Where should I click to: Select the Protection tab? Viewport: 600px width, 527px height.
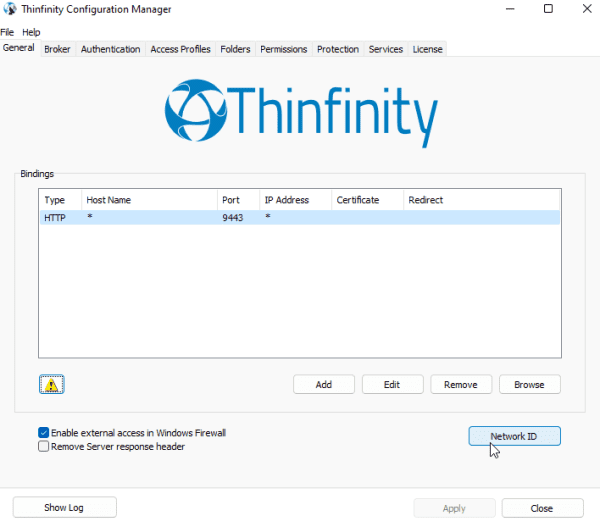pyautogui.click(x=338, y=49)
